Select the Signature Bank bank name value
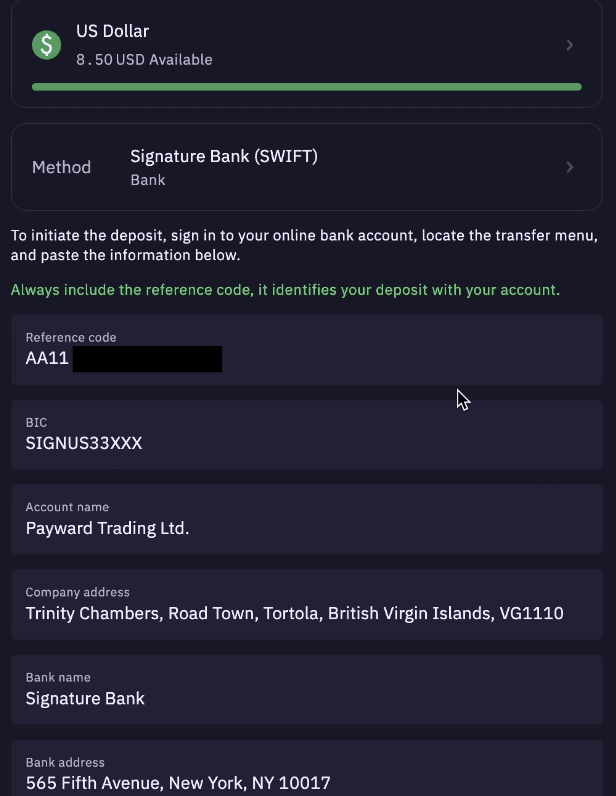The height and width of the screenshot is (796, 616). pyautogui.click(x=85, y=698)
